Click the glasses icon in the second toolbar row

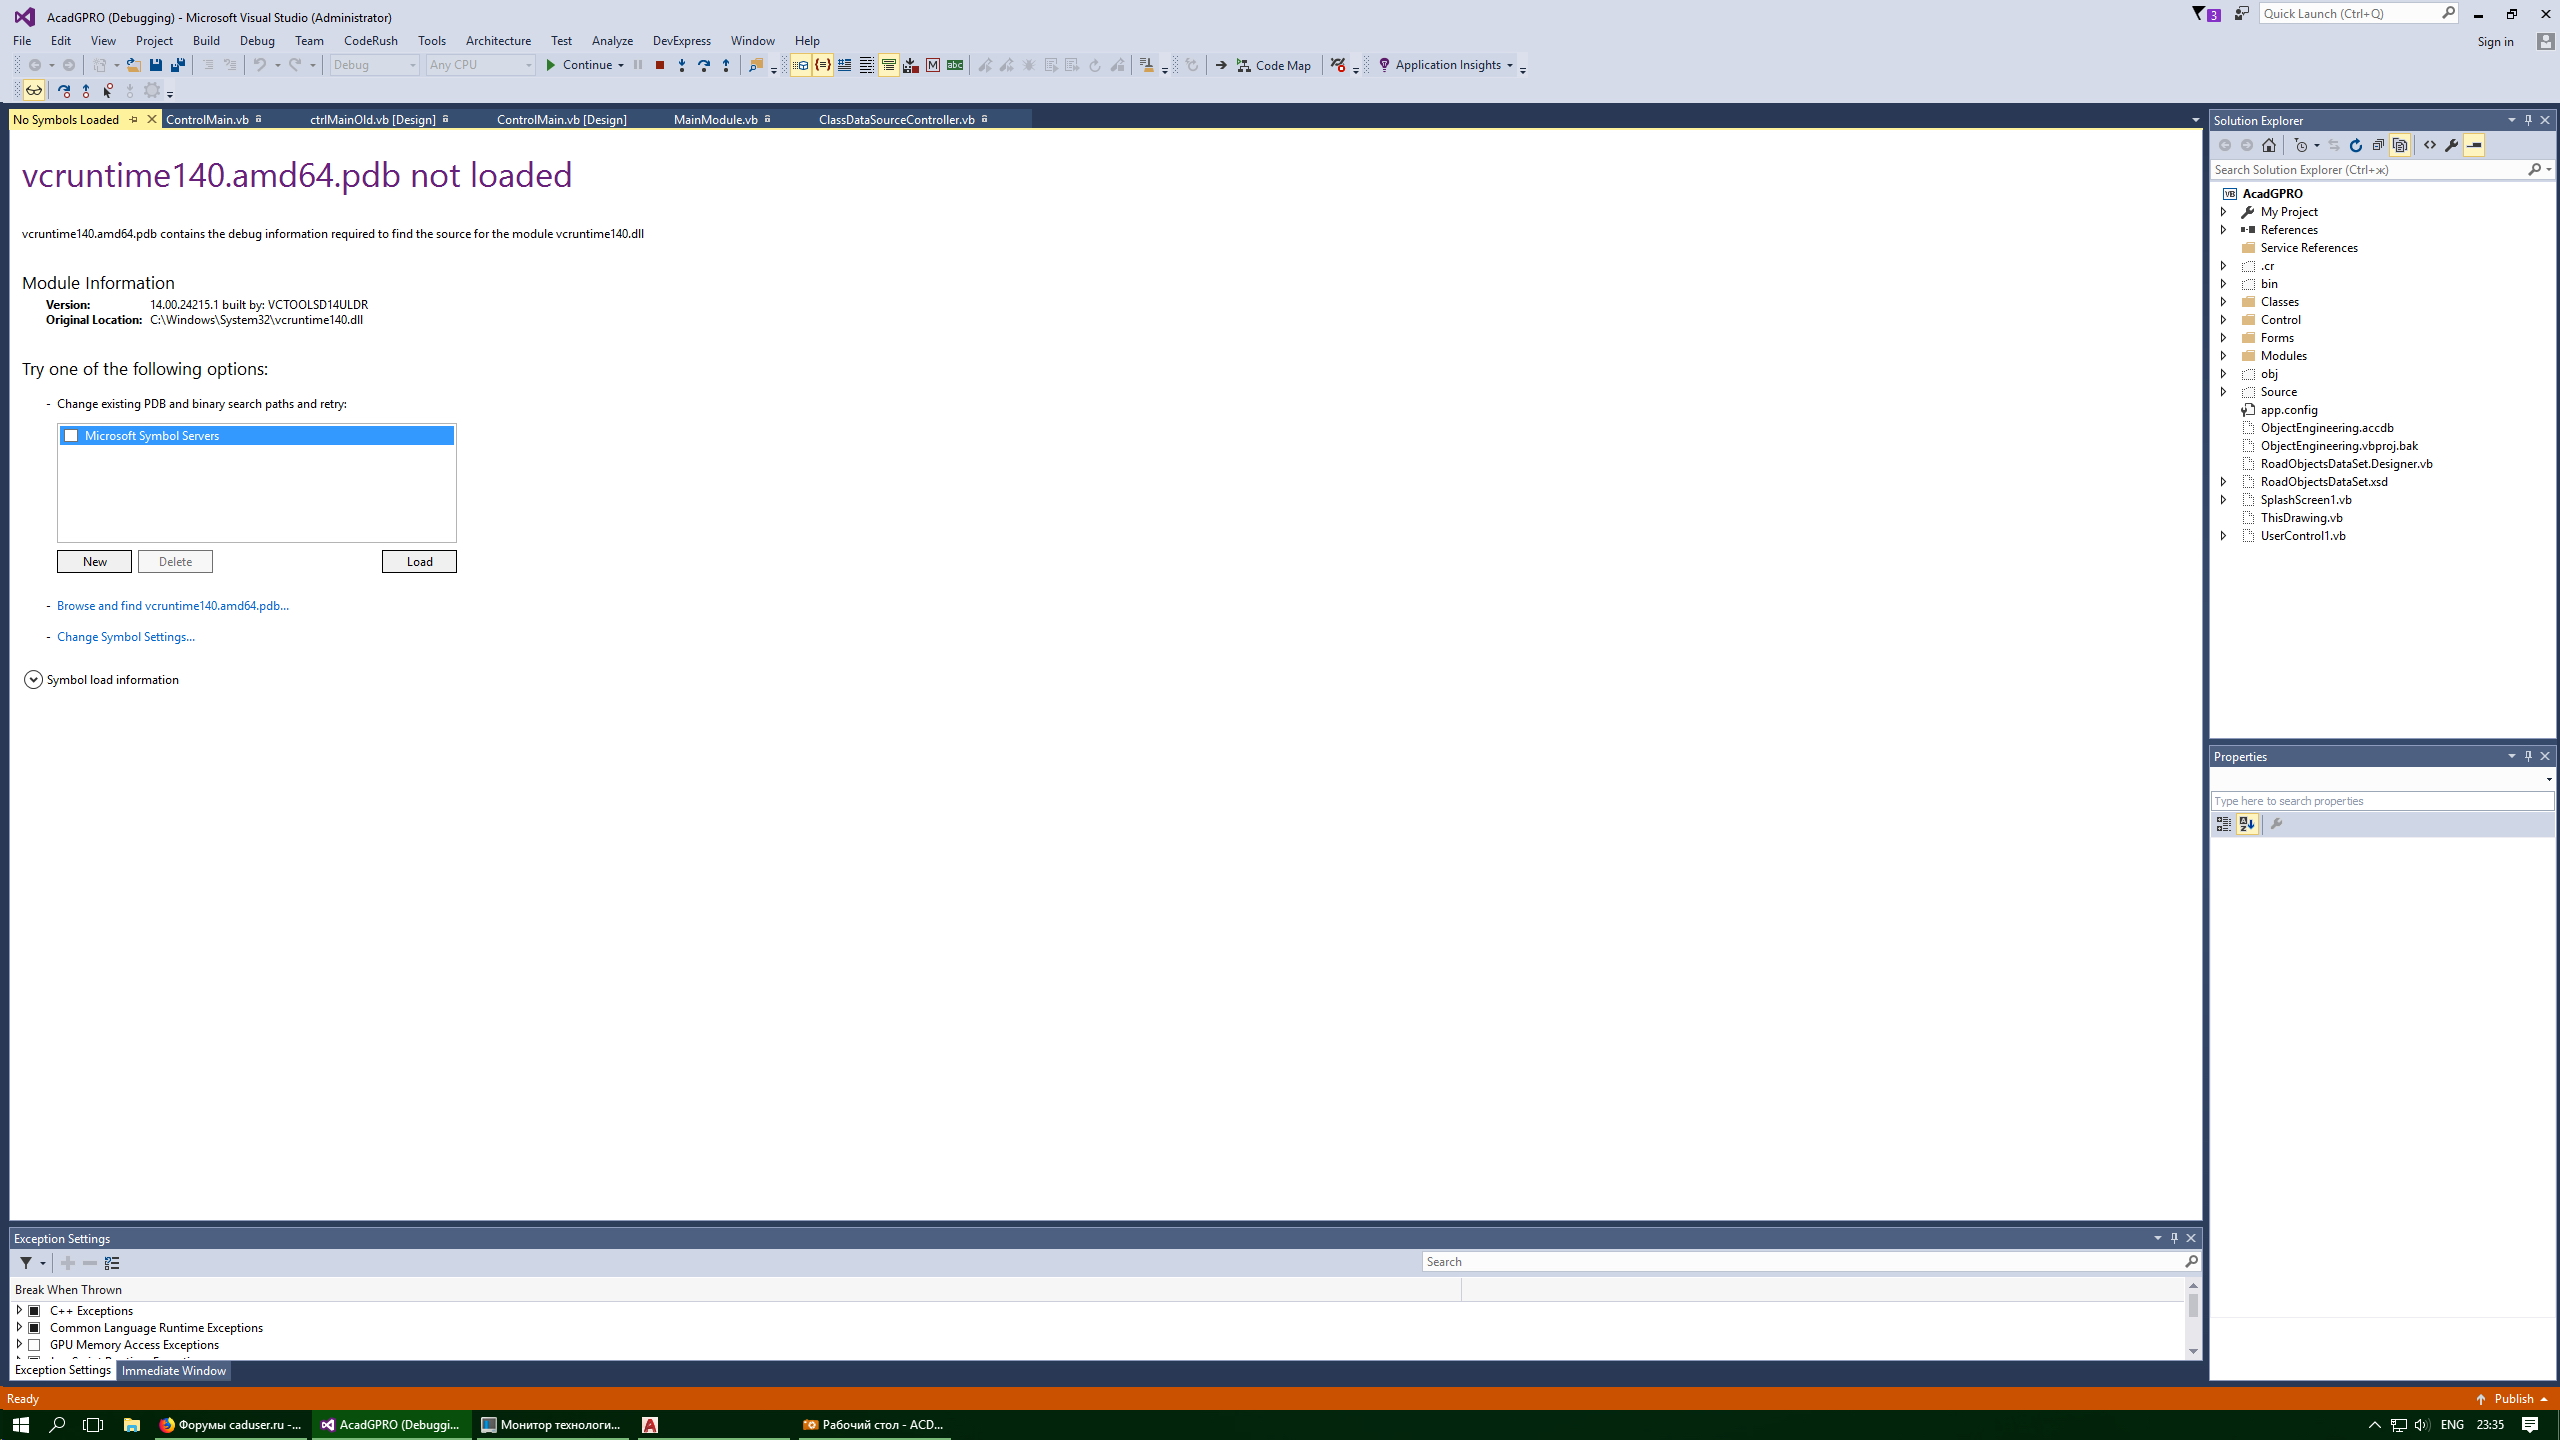tap(34, 91)
